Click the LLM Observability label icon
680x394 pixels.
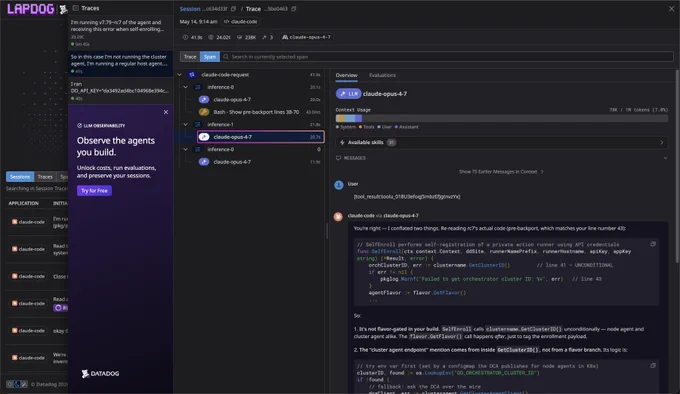pos(79,126)
